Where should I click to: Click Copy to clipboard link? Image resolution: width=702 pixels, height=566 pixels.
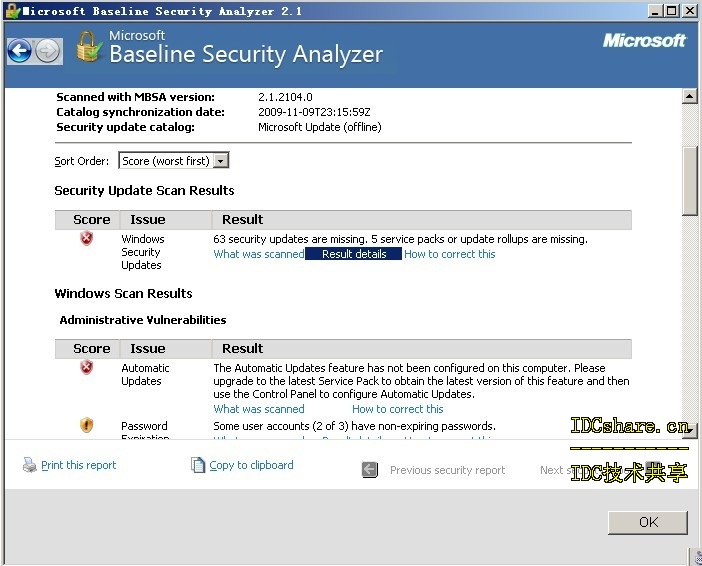point(251,465)
